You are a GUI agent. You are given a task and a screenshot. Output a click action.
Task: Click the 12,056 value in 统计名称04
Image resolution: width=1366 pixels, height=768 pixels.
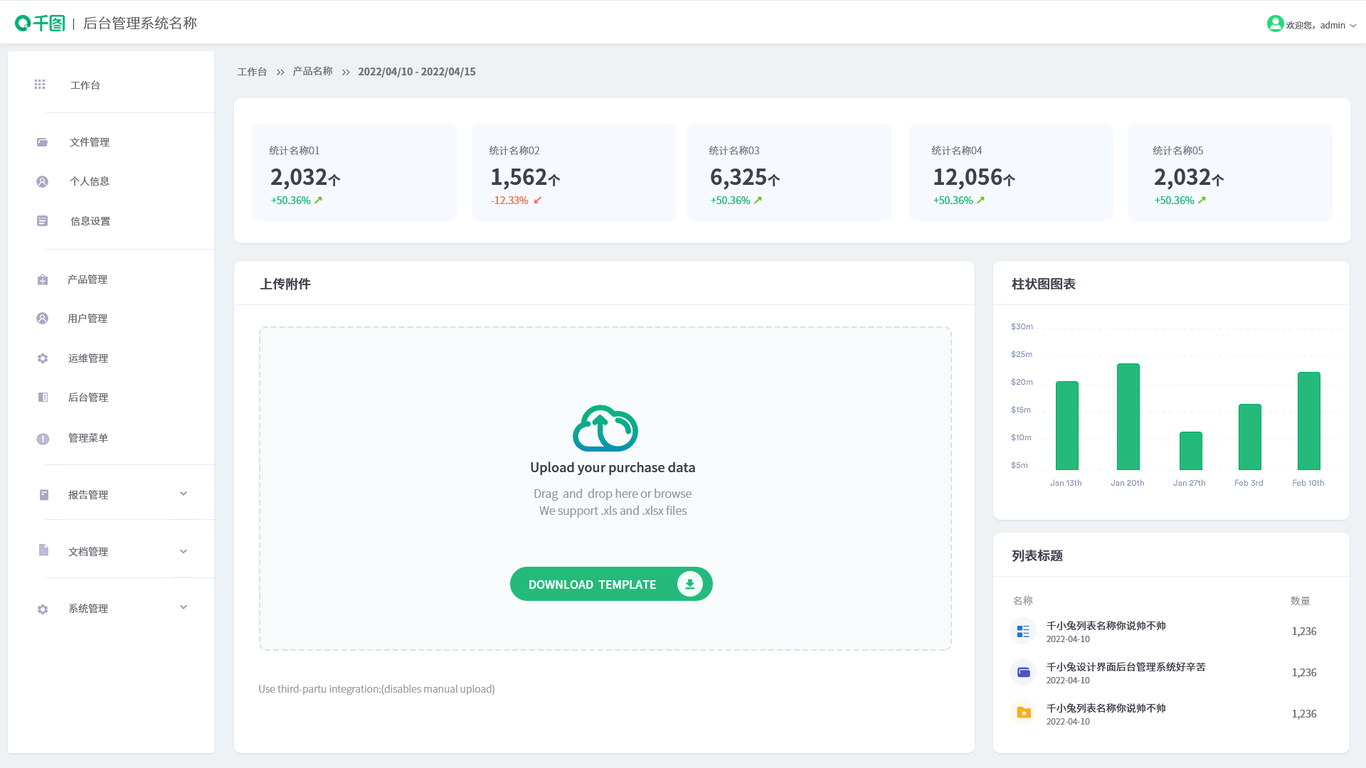point(967,177)
